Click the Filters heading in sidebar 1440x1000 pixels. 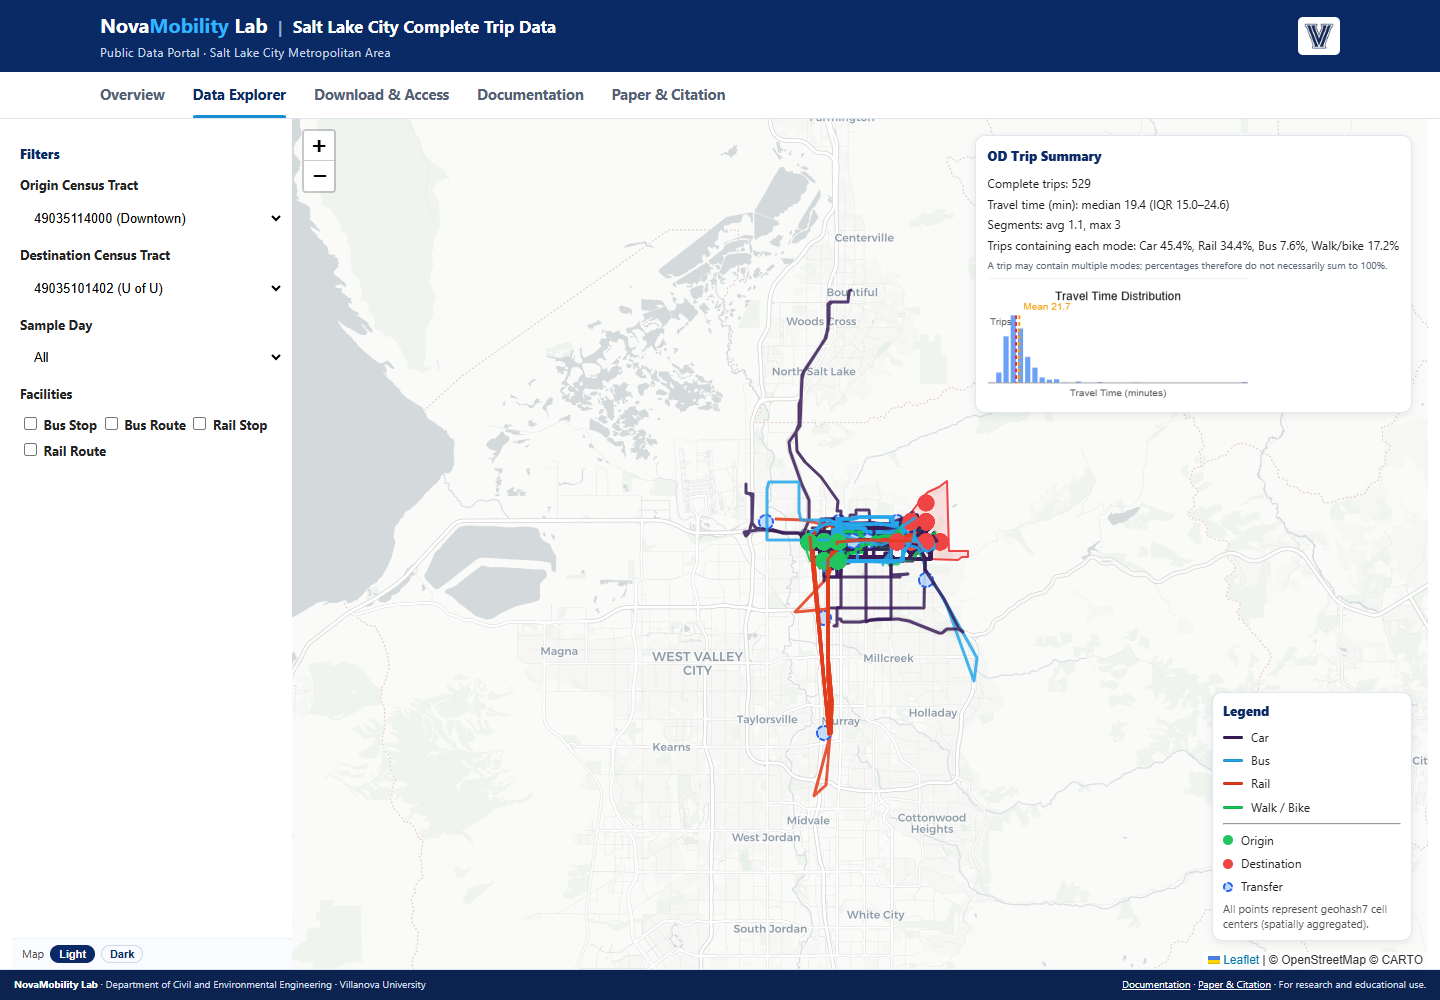tap(40, 154)
